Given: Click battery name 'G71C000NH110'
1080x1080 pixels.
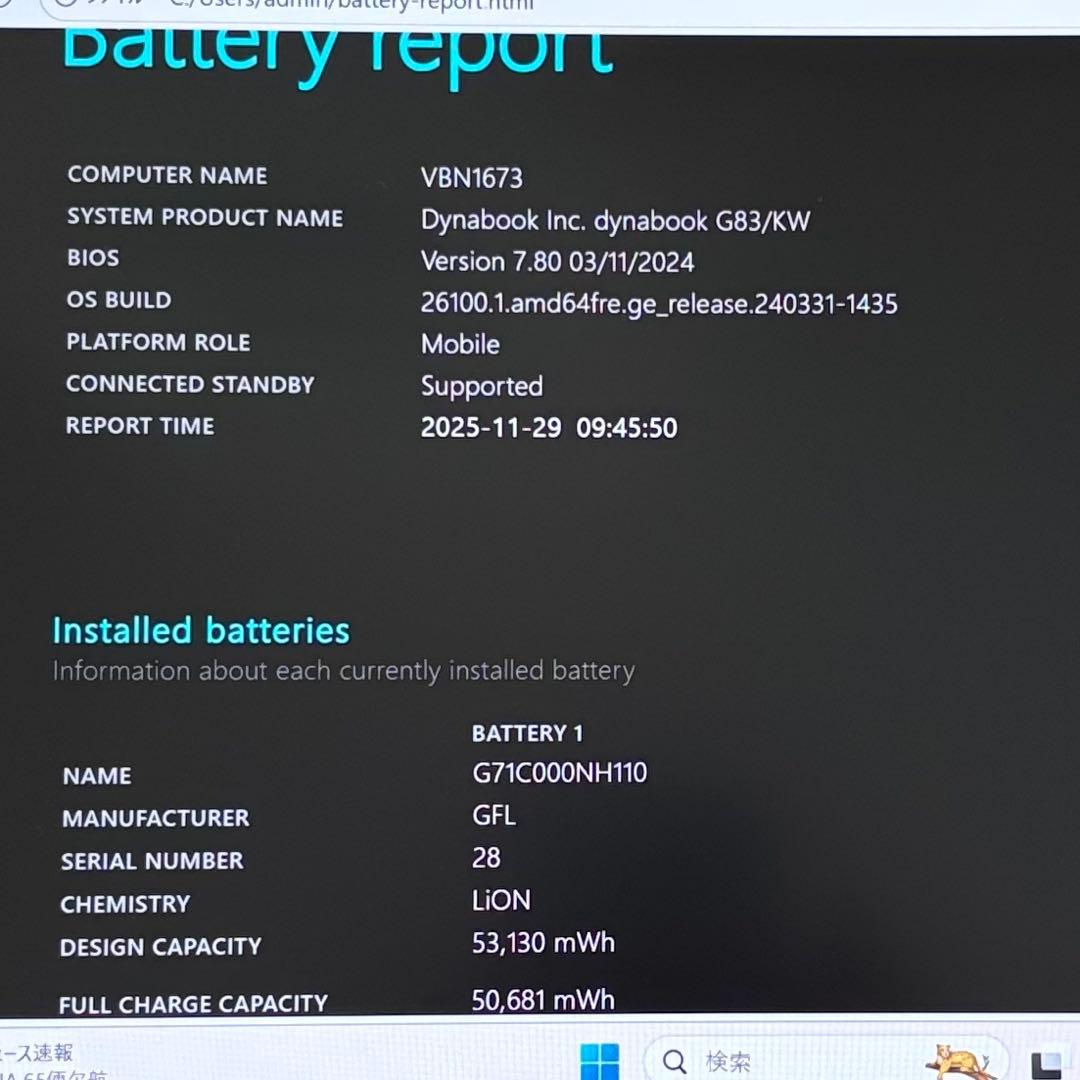Looking at the screenshot, I should (x=559, y=773).
